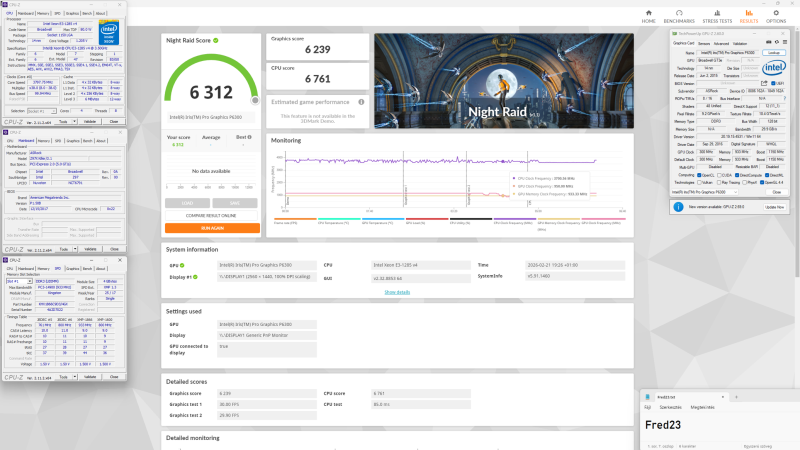Image resolution: width=800 pixels, height=450 pixels.
Task: Toggle the Ray Tracing checkbox in GPU-Z
Action: tap(719, 183)
